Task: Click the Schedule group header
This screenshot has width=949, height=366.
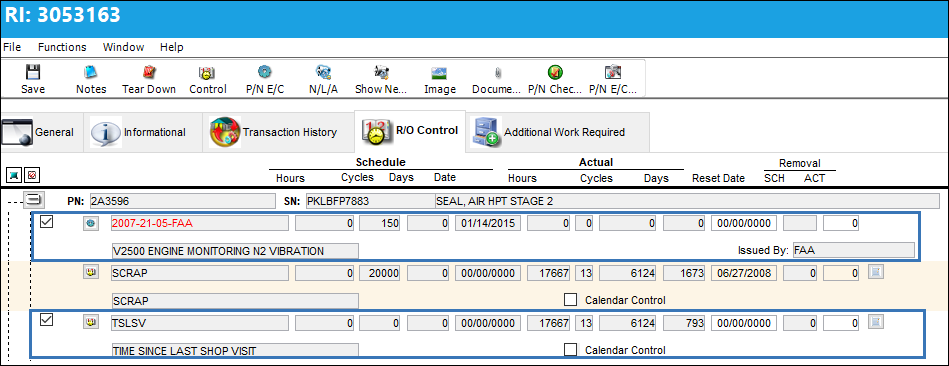Action: click(x=381, y=162)
